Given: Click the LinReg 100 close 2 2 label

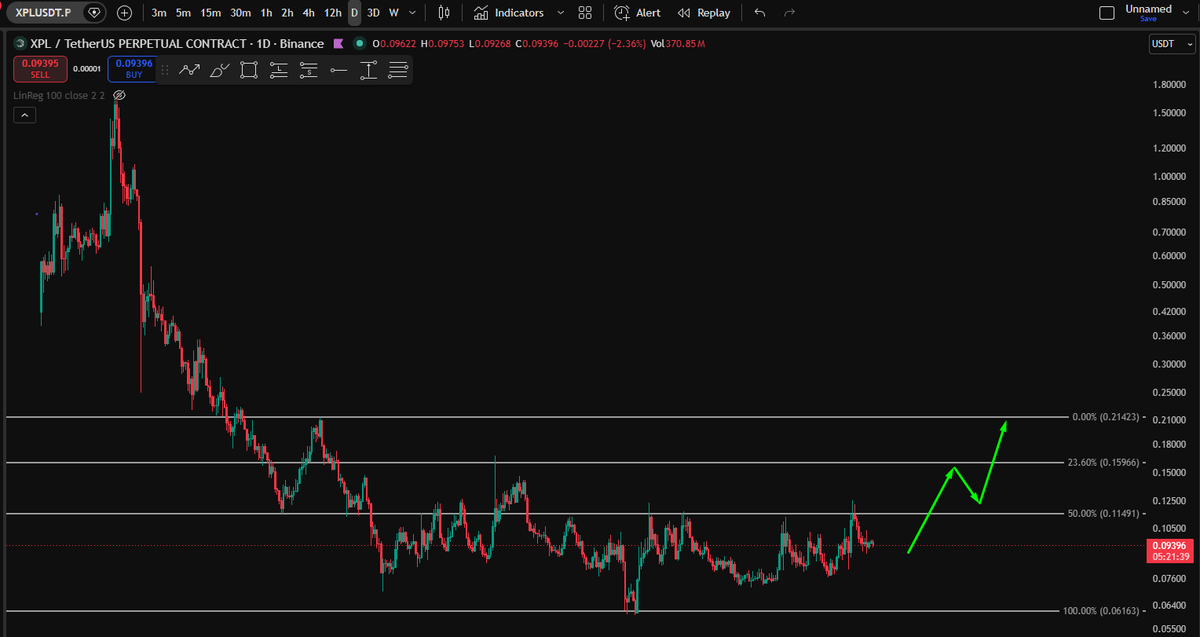Looking at the screenshot, I should (x=60, y=95).
